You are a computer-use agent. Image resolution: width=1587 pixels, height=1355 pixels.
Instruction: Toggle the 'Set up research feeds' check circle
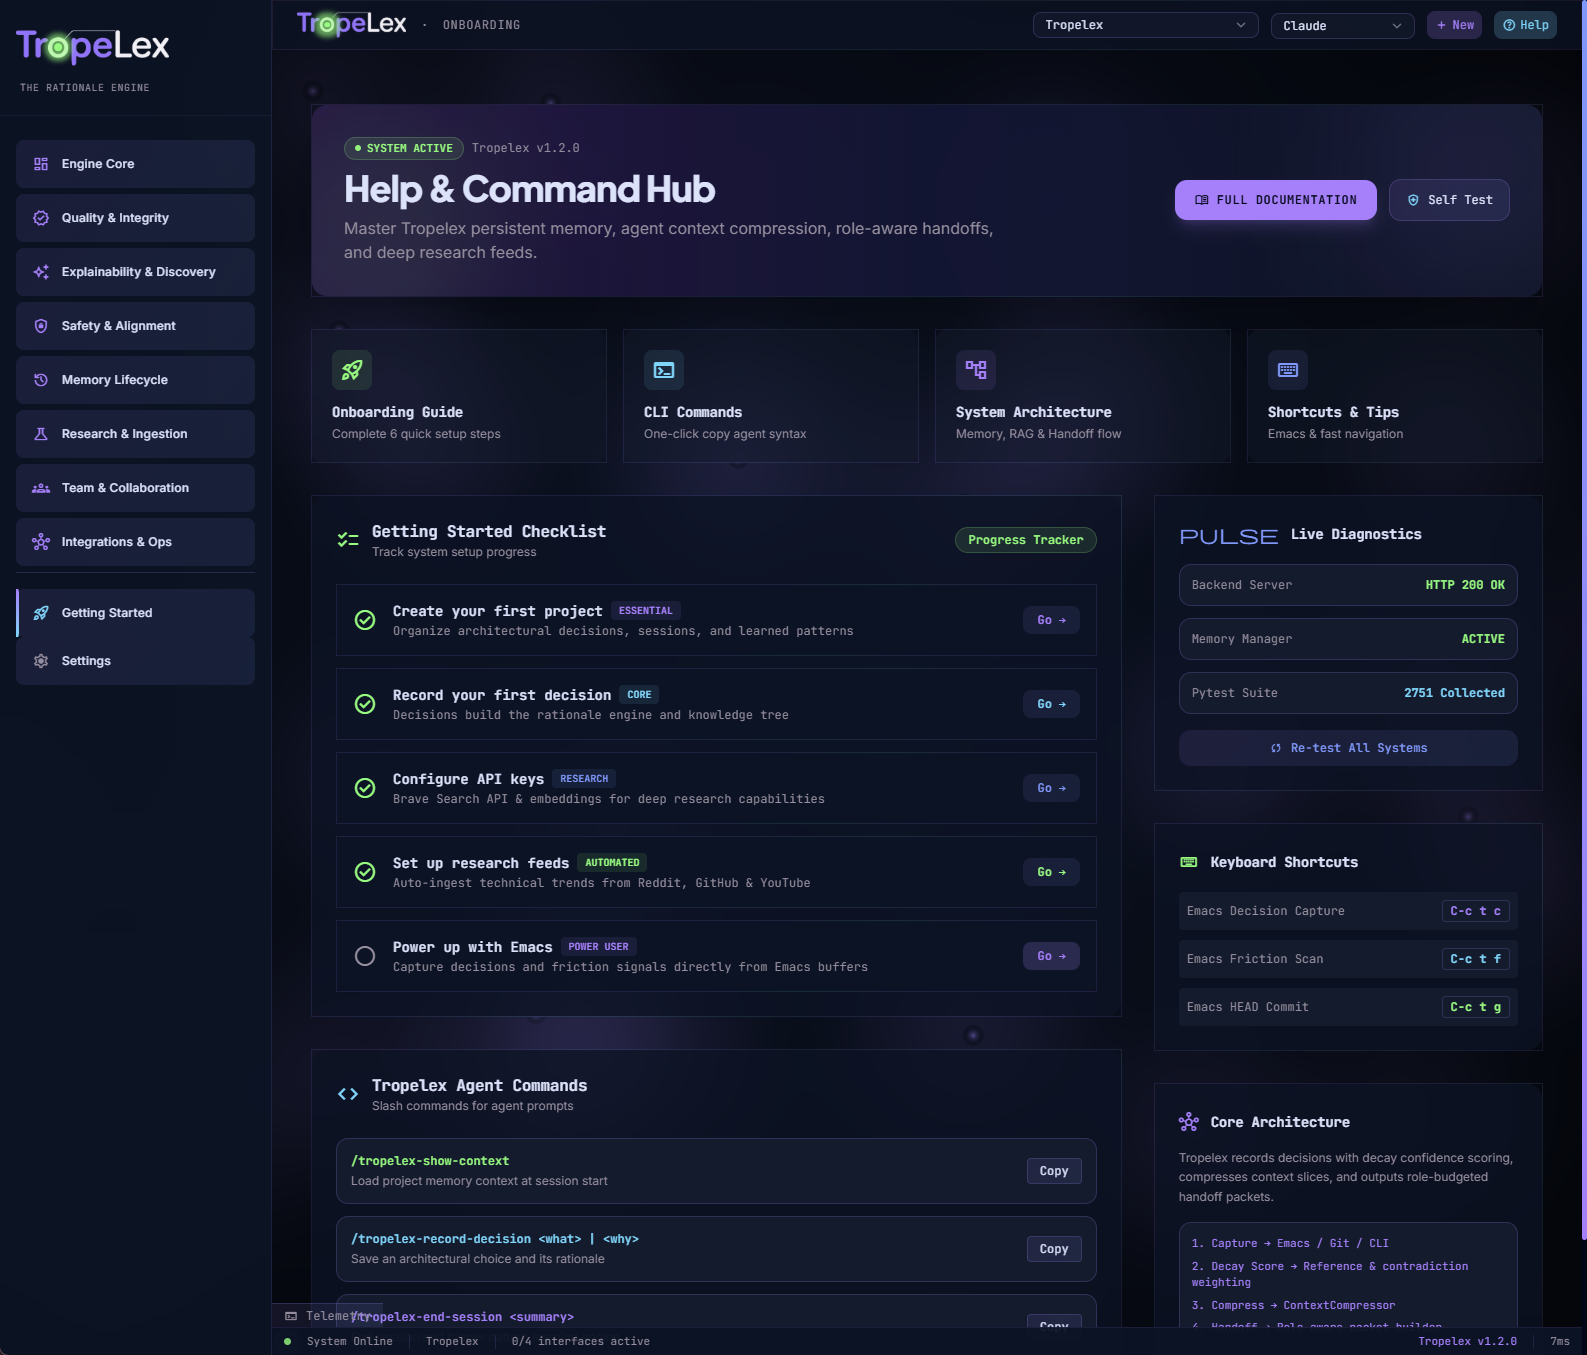(365, 872)
